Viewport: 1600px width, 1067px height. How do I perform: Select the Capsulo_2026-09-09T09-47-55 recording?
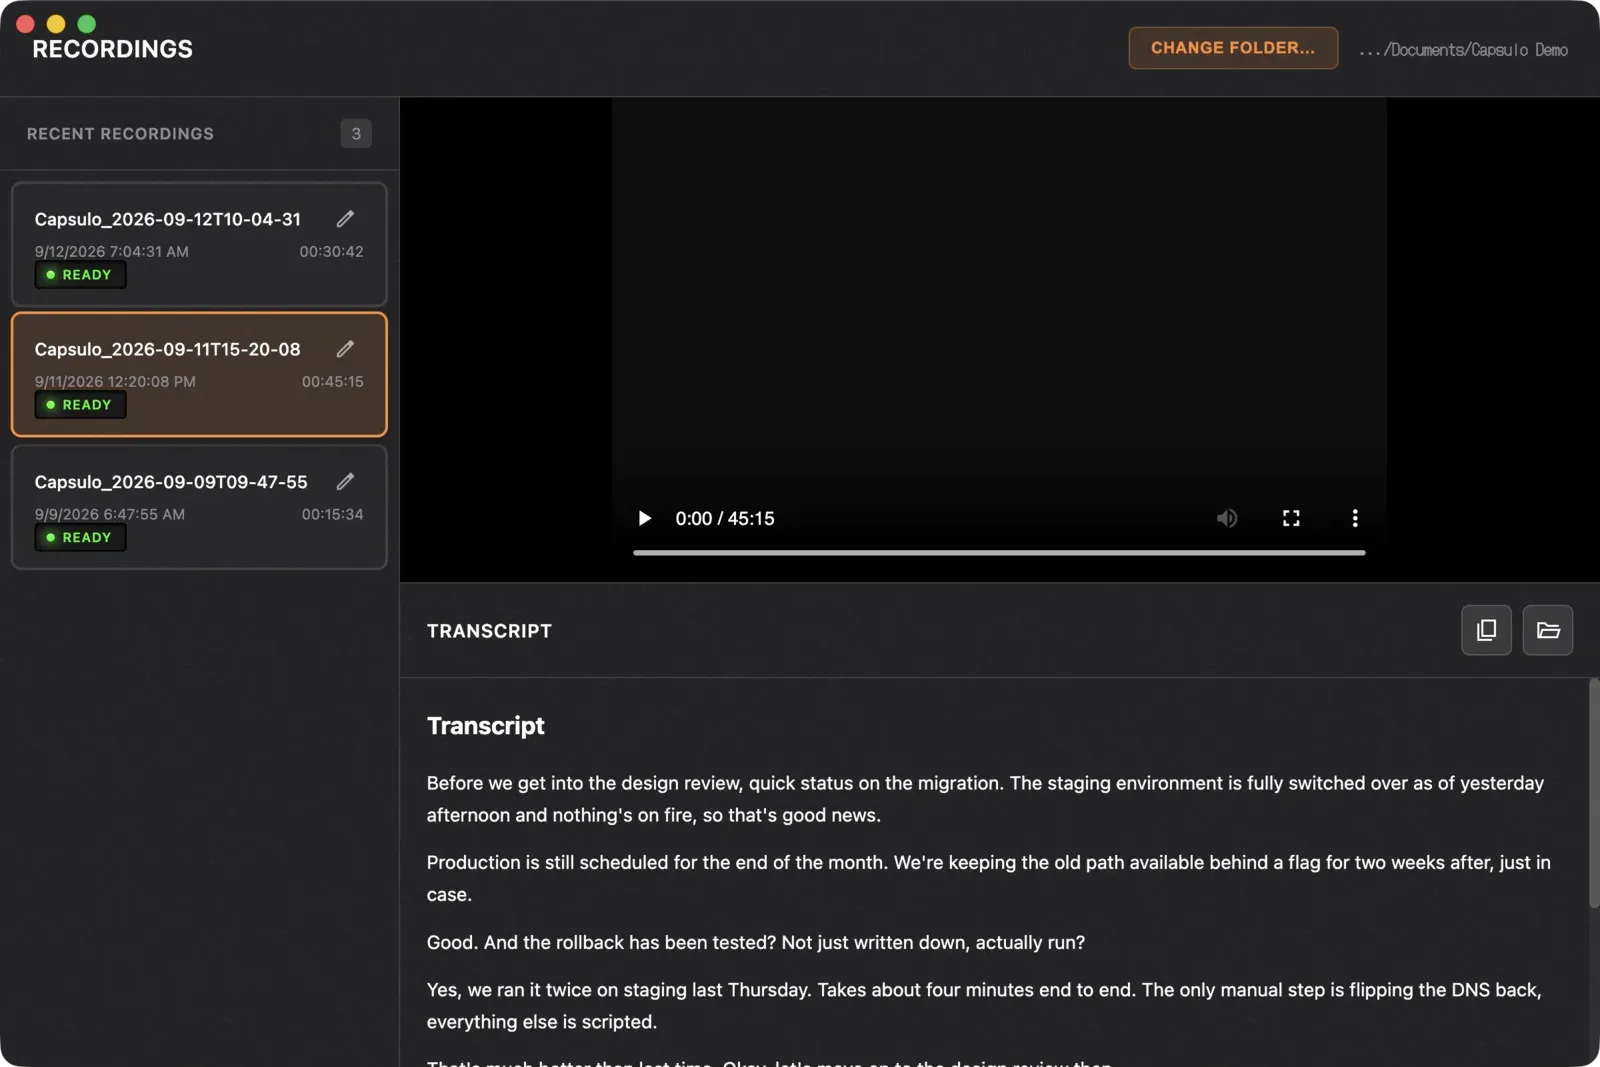(x=199, y=507)
